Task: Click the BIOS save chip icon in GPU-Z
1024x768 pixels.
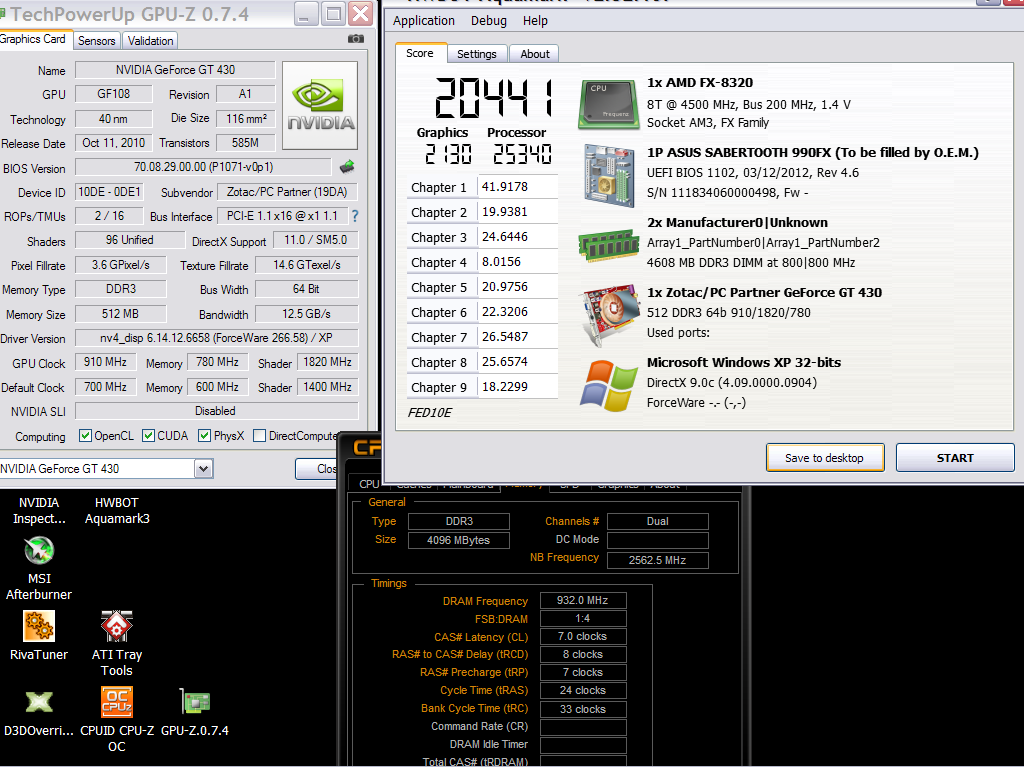Action: tap(347, 167)
